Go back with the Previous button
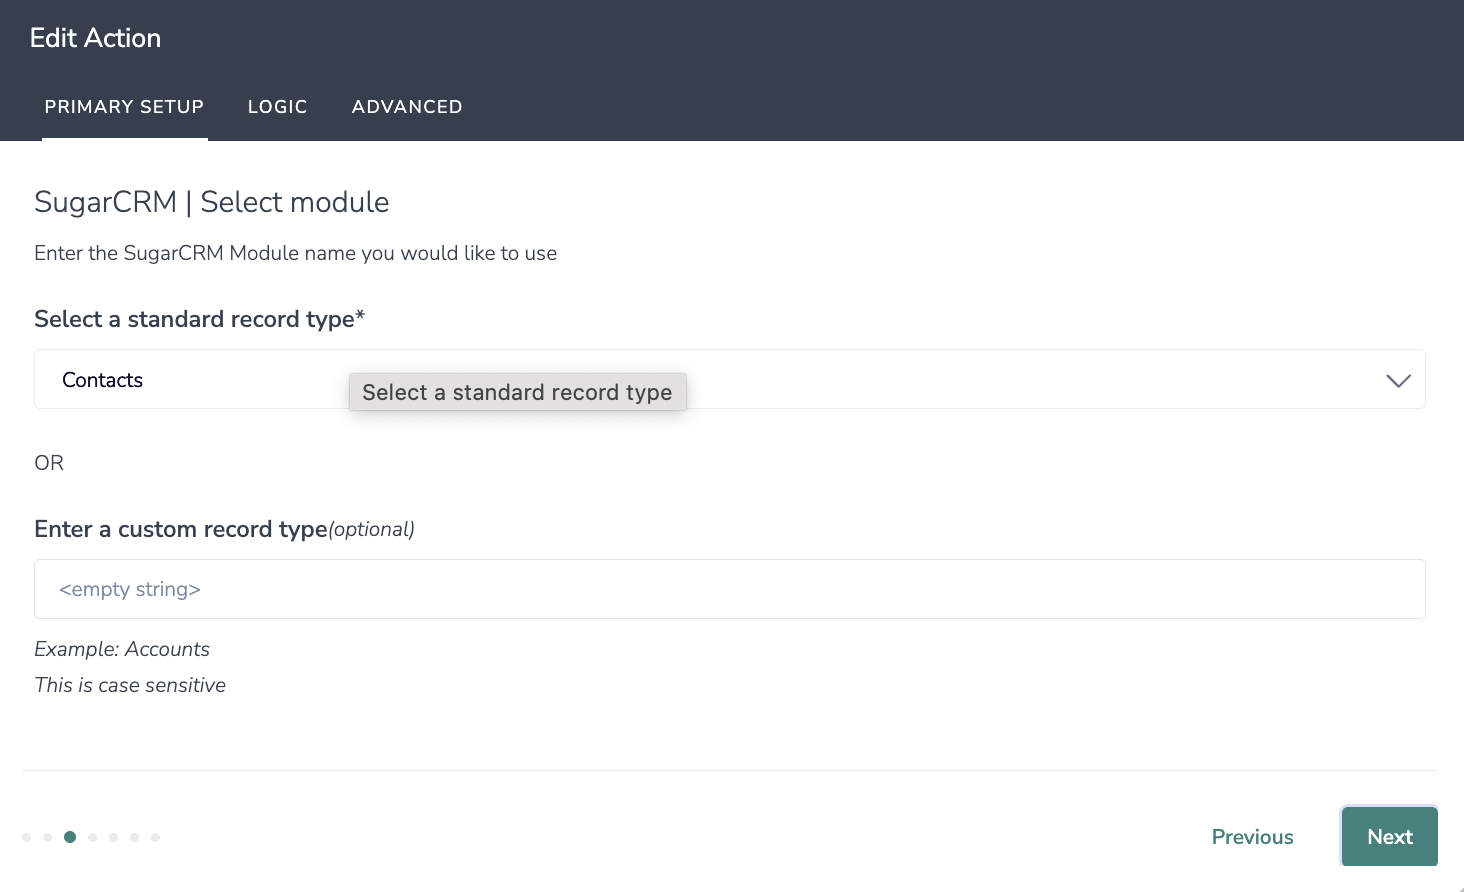The width and height of the screenshot is (1464, 892). click(x=1252, y=837)
